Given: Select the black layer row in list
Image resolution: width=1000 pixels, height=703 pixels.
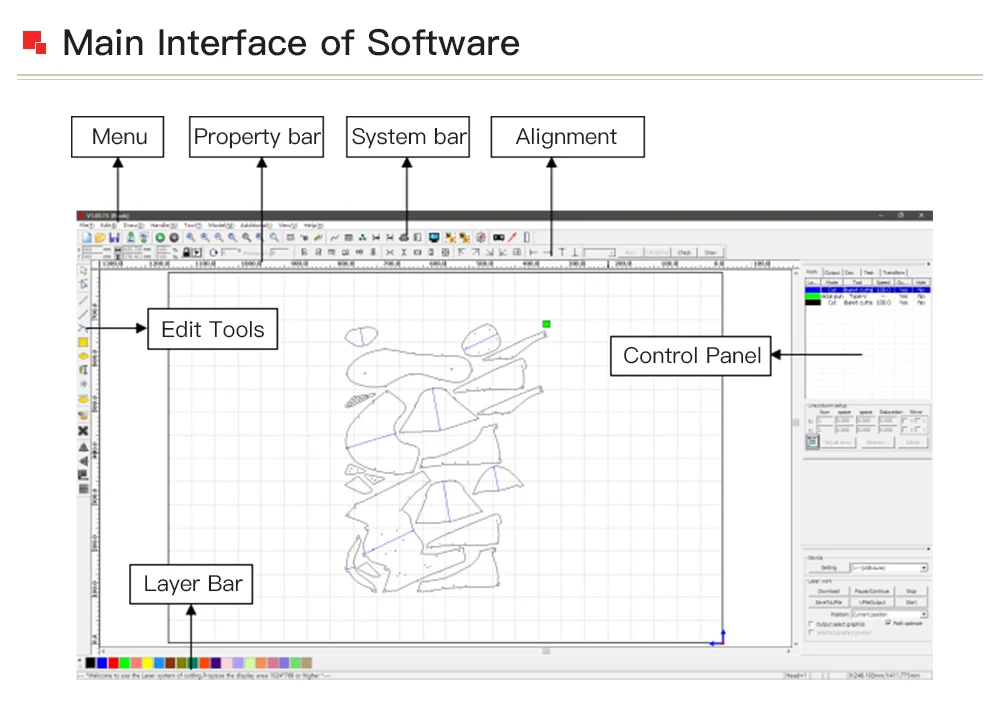Looking at the screenshot, I should 867,302.
